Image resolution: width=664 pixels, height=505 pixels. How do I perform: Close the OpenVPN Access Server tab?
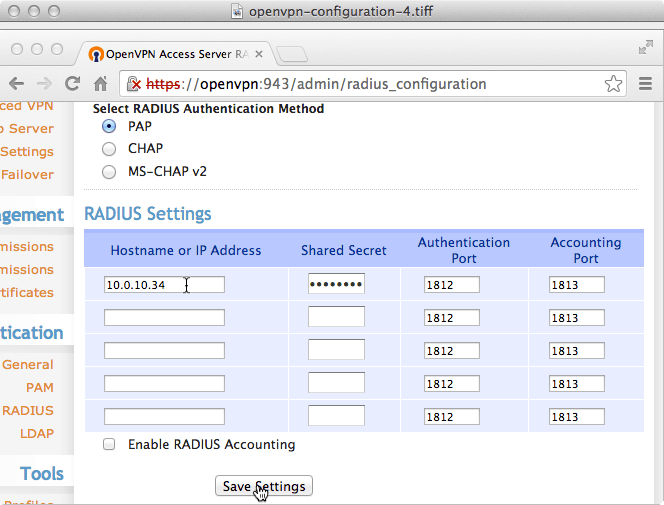coord(259,54)
